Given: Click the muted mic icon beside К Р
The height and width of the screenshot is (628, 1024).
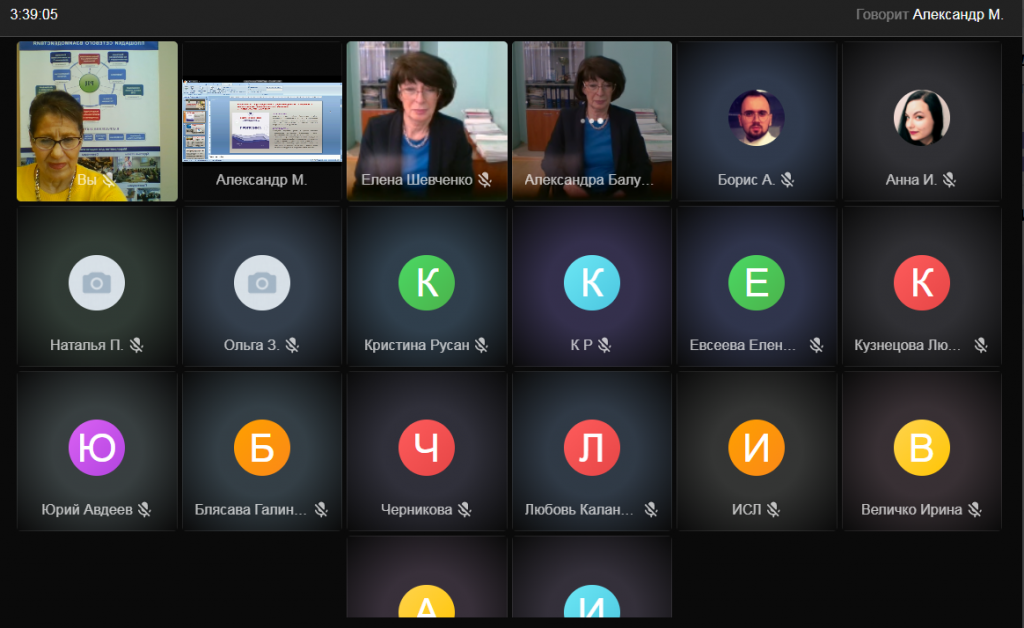Looking at the screenshot, I should click(604, 345).
